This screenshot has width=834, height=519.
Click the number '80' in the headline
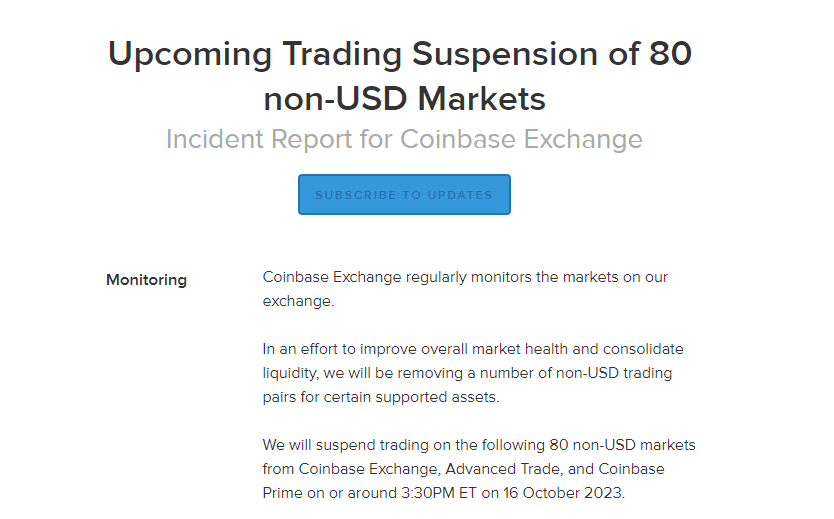pyautogui.click(x=670, y=53)
